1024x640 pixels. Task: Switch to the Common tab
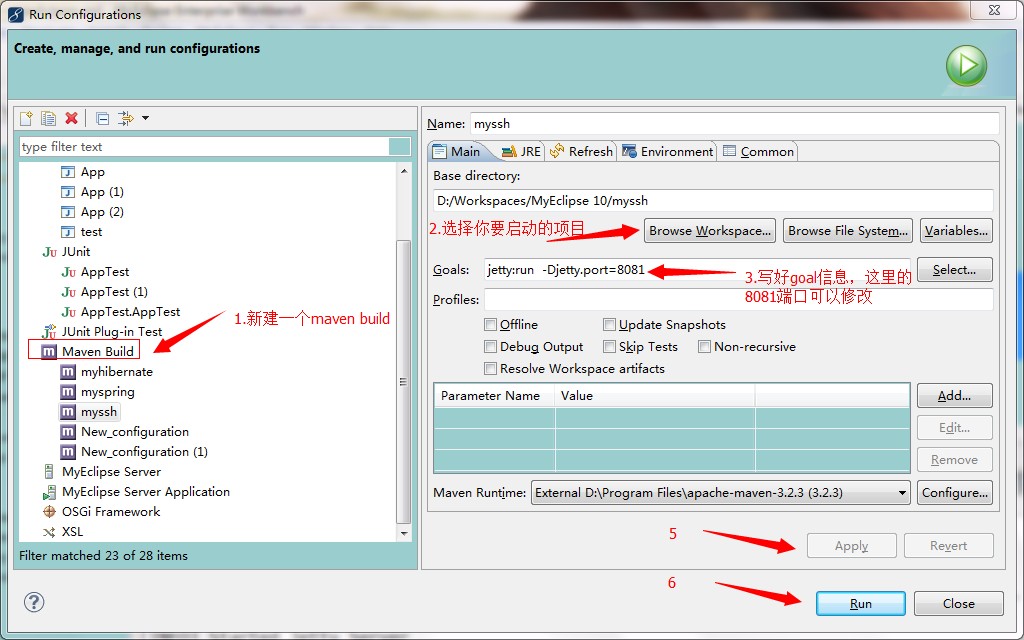click(x=758, y=152)
